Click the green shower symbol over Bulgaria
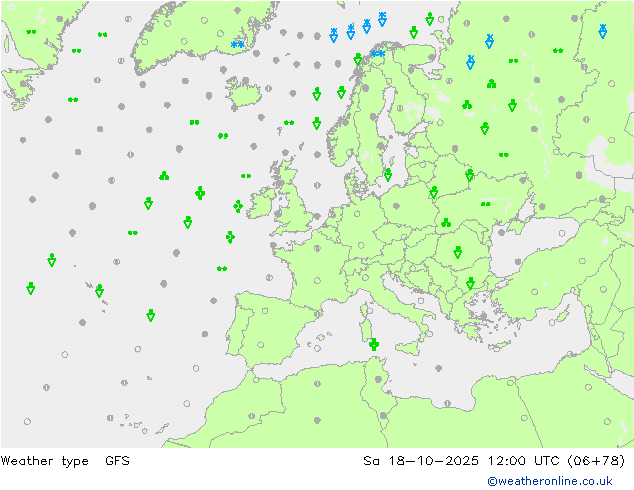Image resolution: width=634 pixels, height=490 pixels. click(x=470, y=283)
